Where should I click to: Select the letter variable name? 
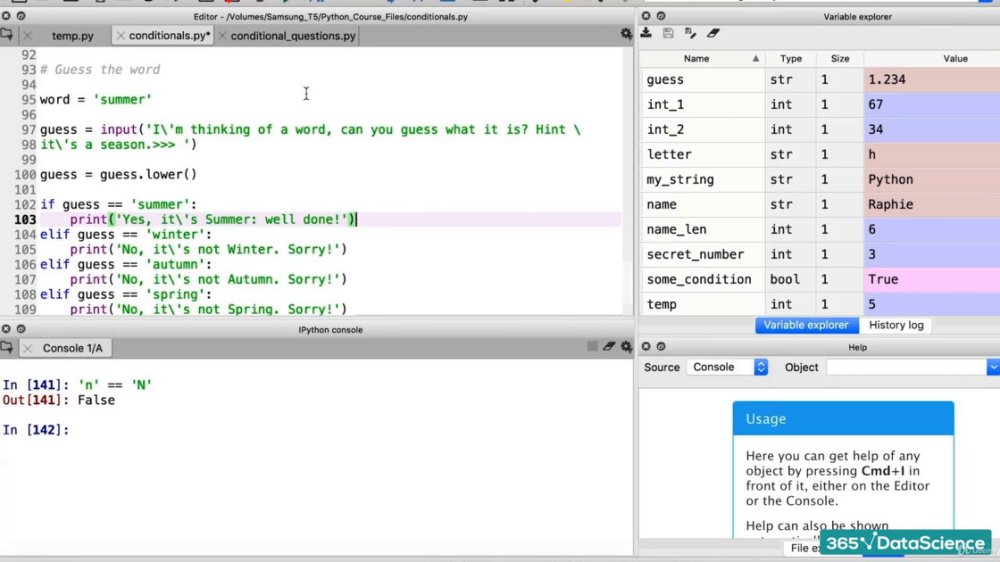(669, 154)
